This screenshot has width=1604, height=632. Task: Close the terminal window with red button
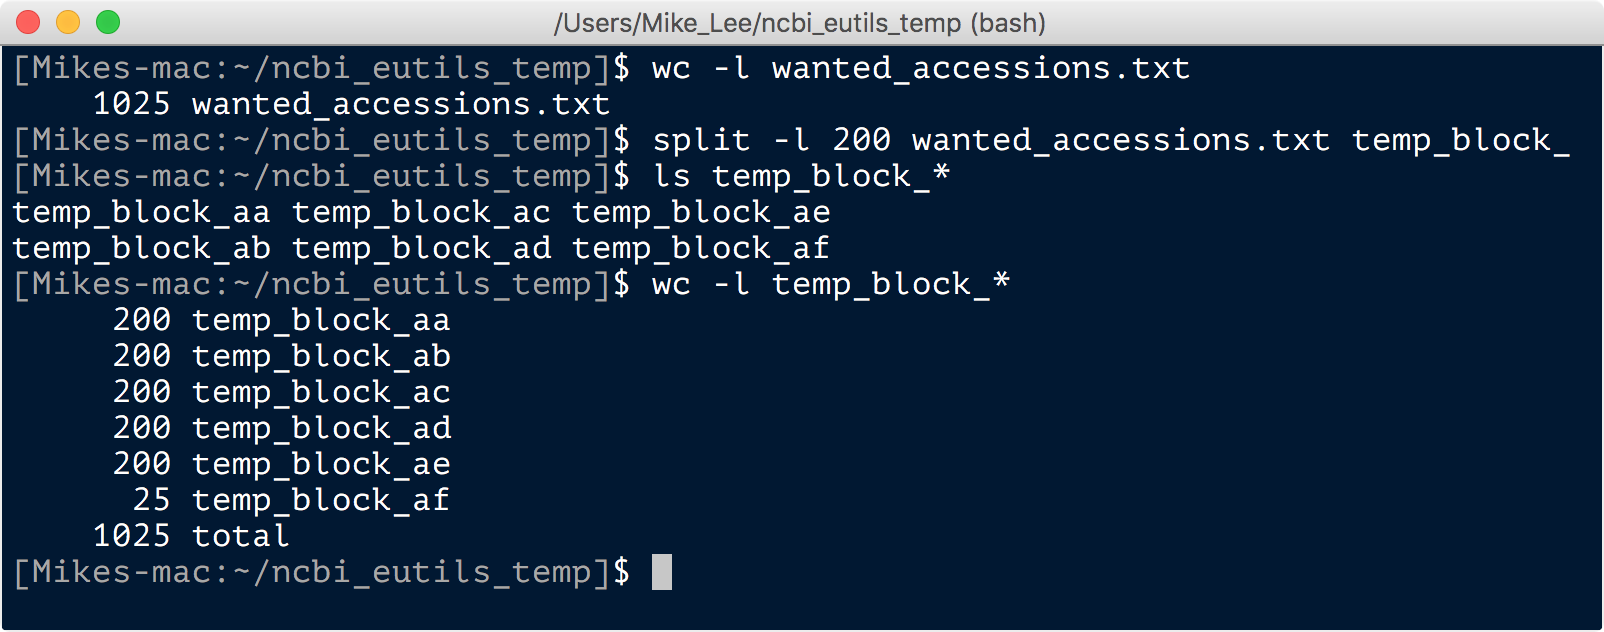(28, 22)
